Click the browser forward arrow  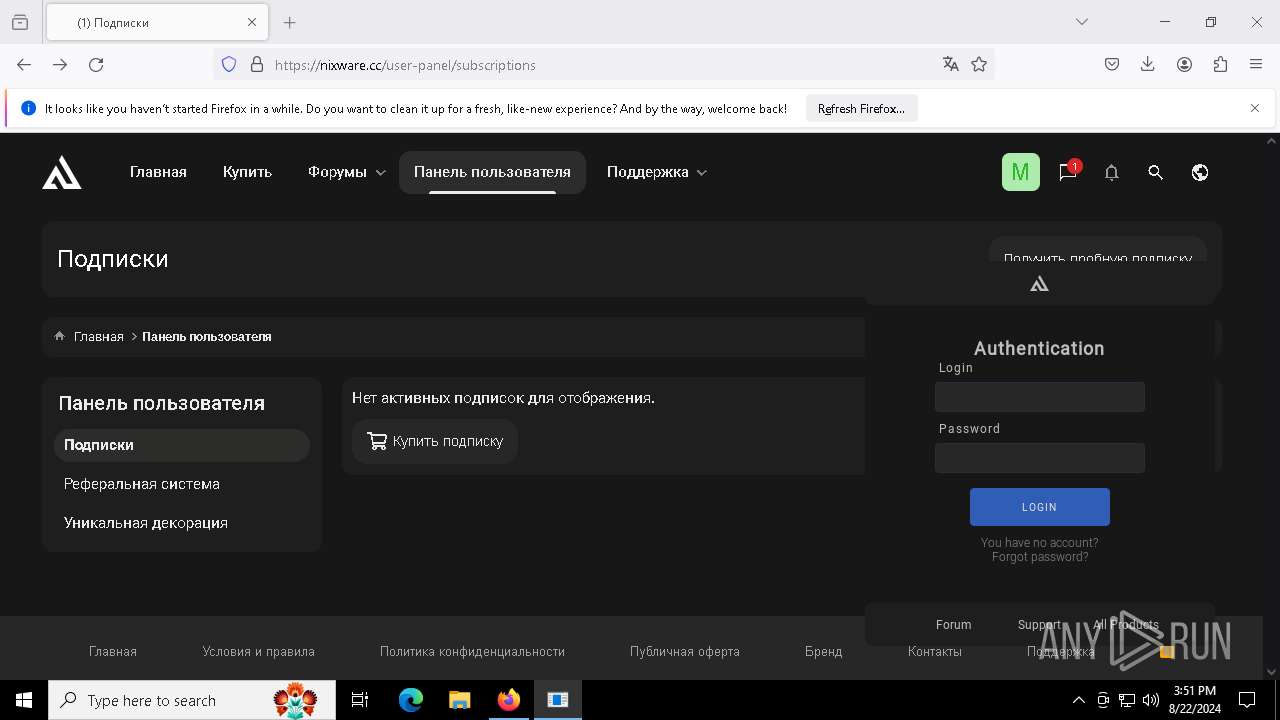[x=60, y=64]
